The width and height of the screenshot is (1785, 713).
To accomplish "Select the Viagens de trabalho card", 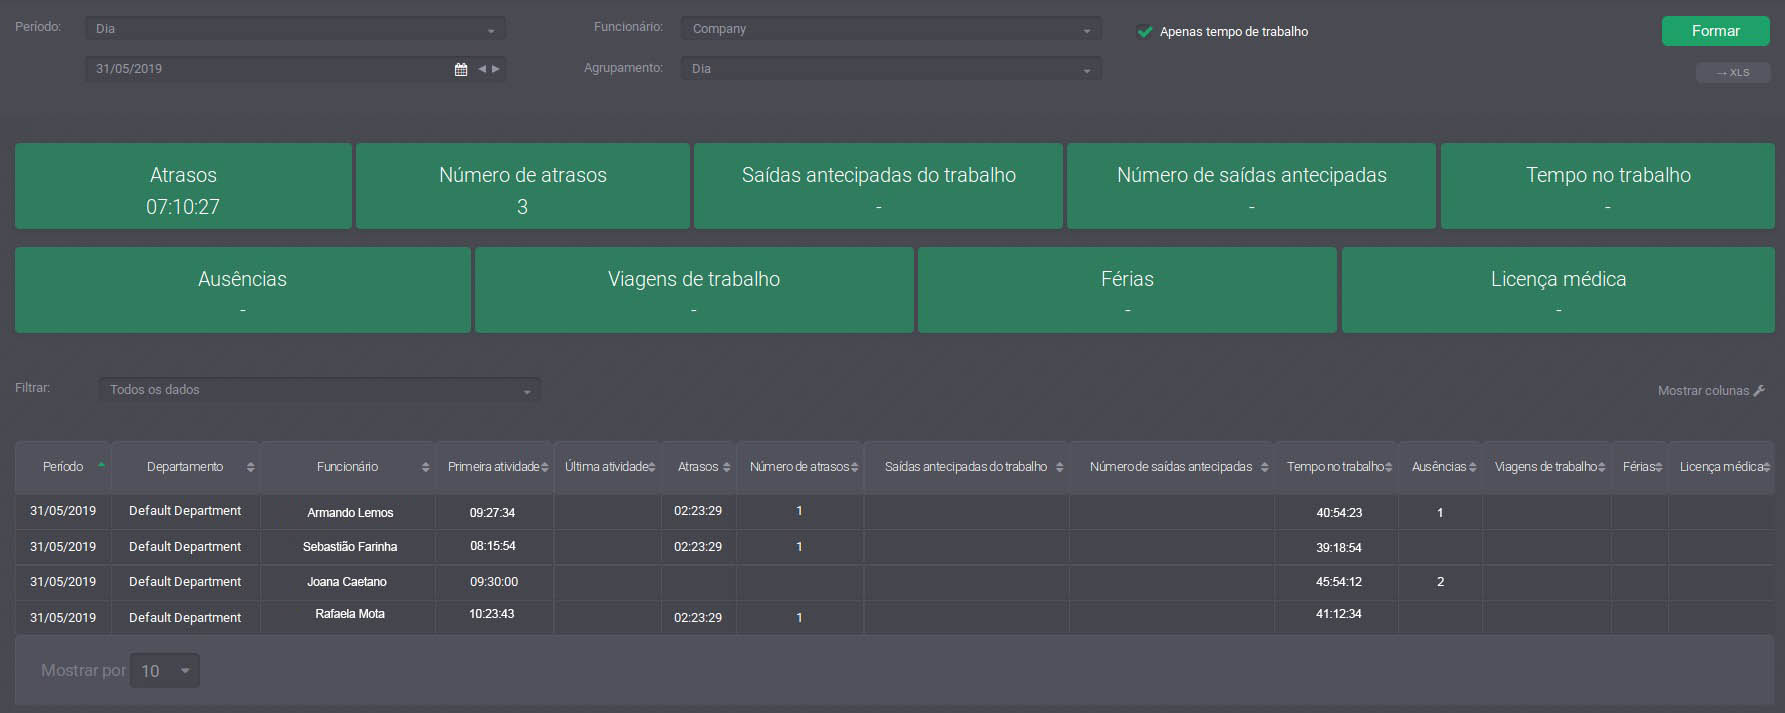I will tap(694, 290).
